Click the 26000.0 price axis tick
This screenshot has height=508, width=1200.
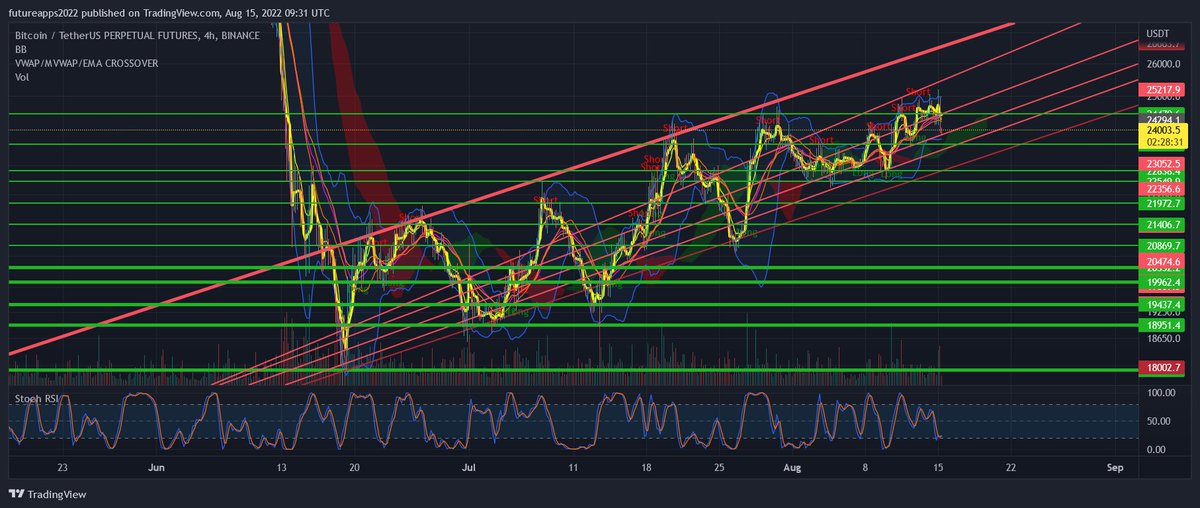coord(1164,64)
